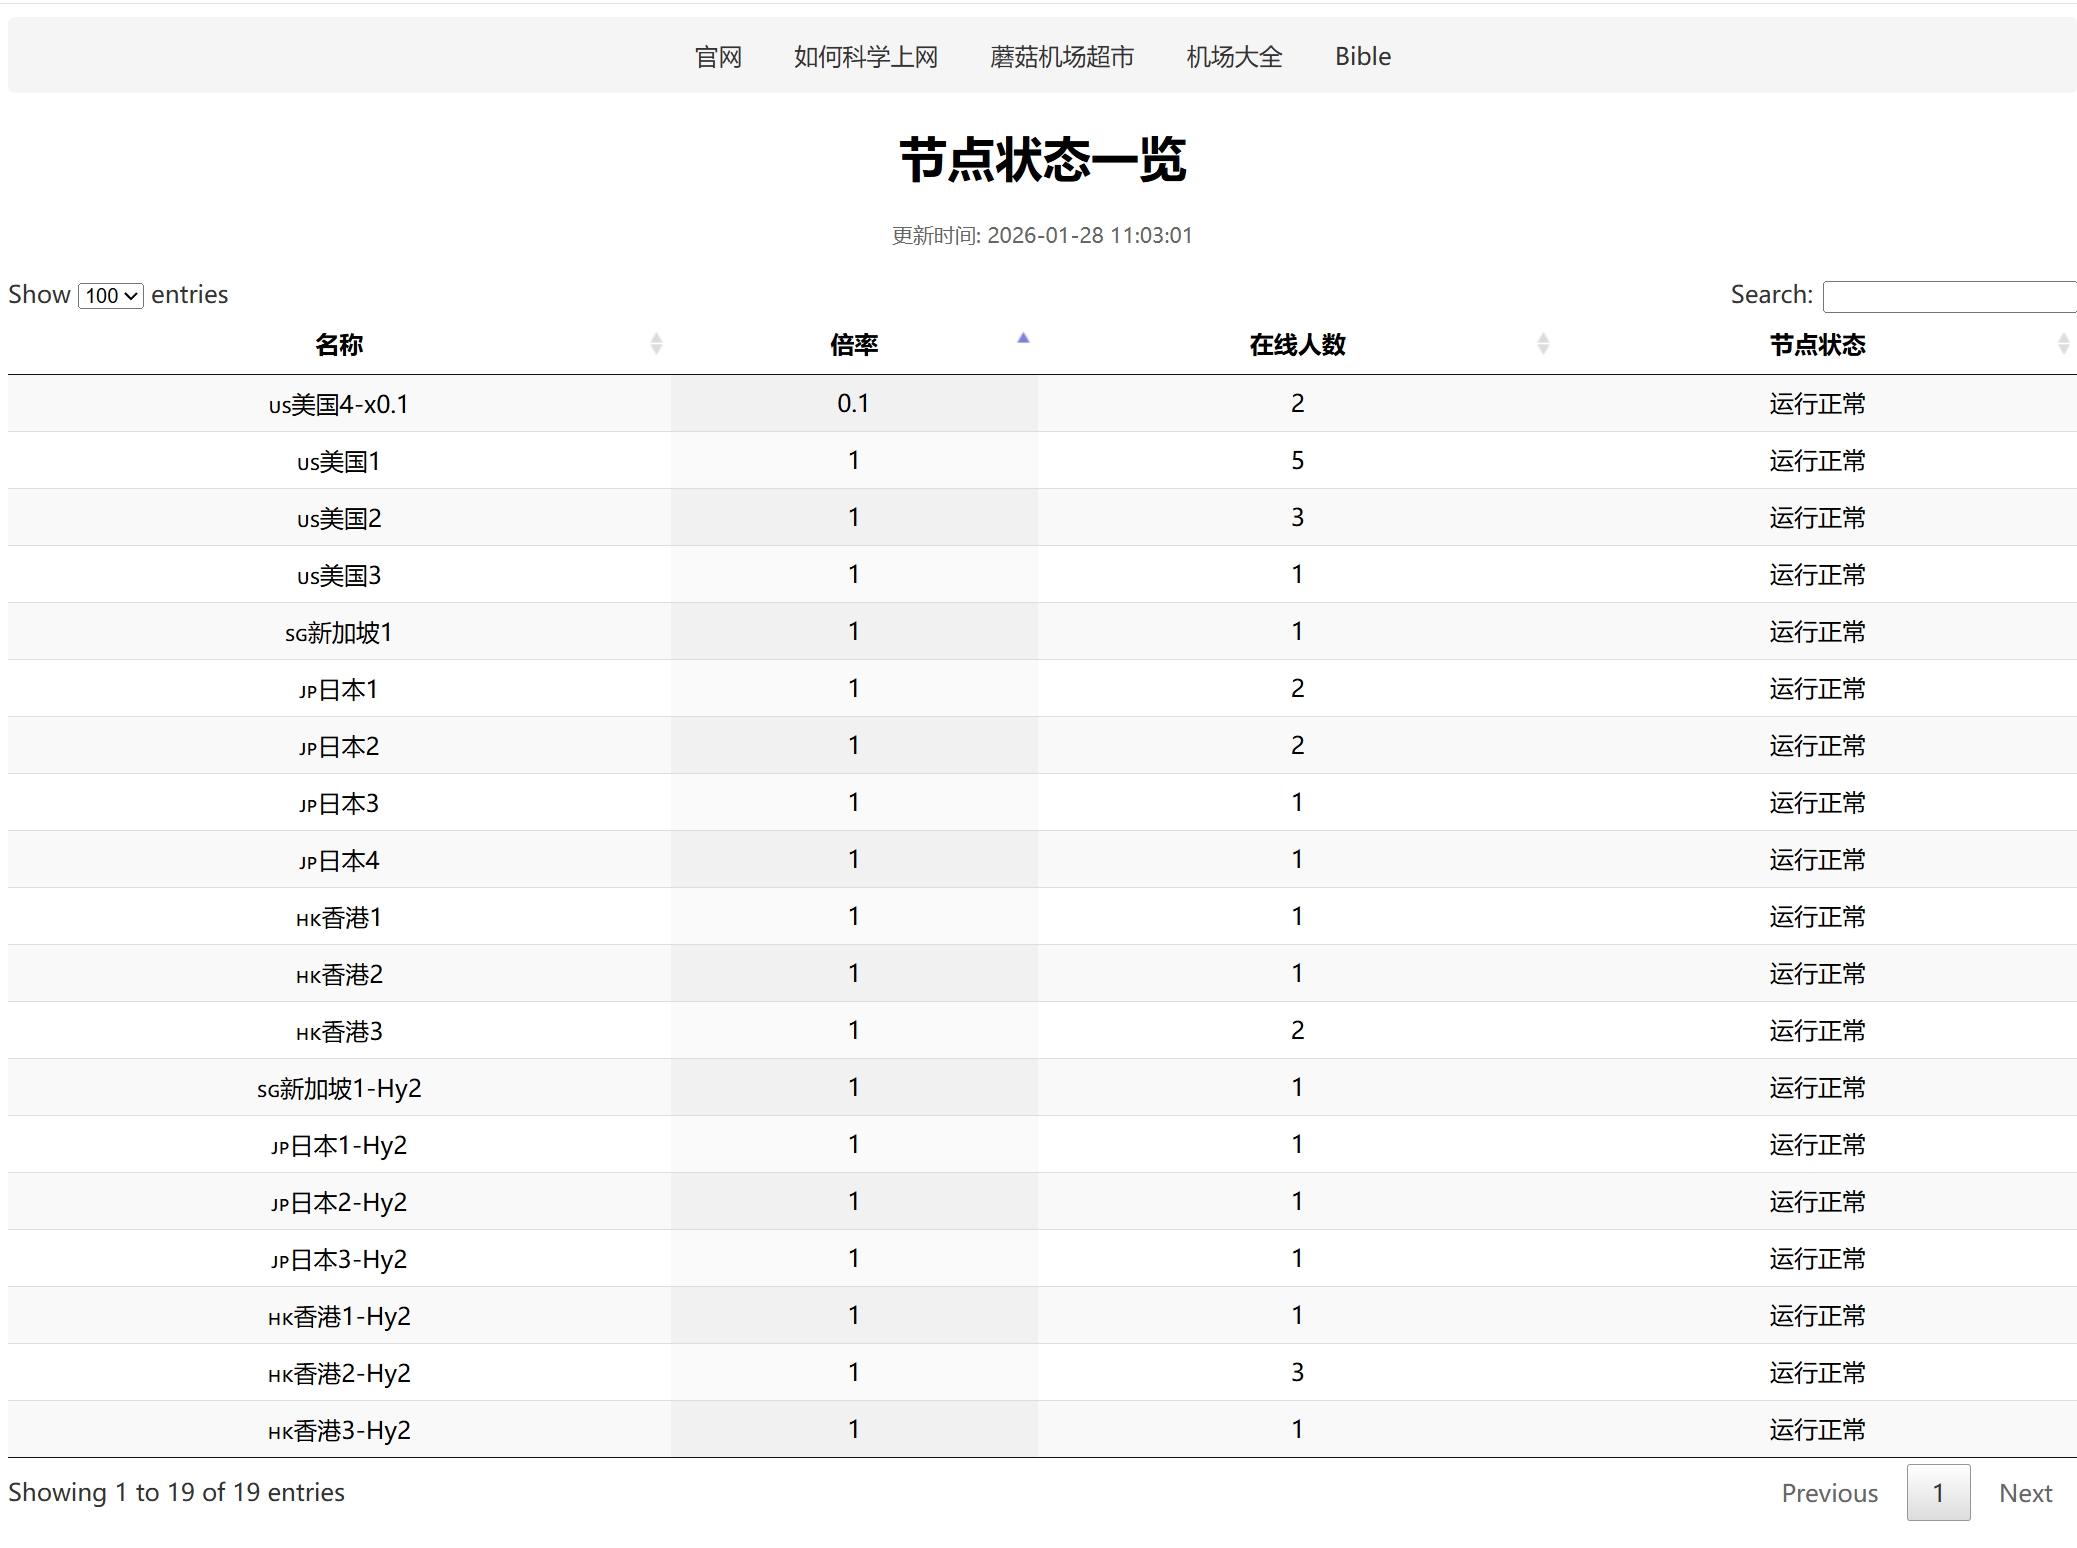This screenshot has width=2077, height=1548.
Task: Open 如何科学上网 in the nav bar
Action: 865,57
